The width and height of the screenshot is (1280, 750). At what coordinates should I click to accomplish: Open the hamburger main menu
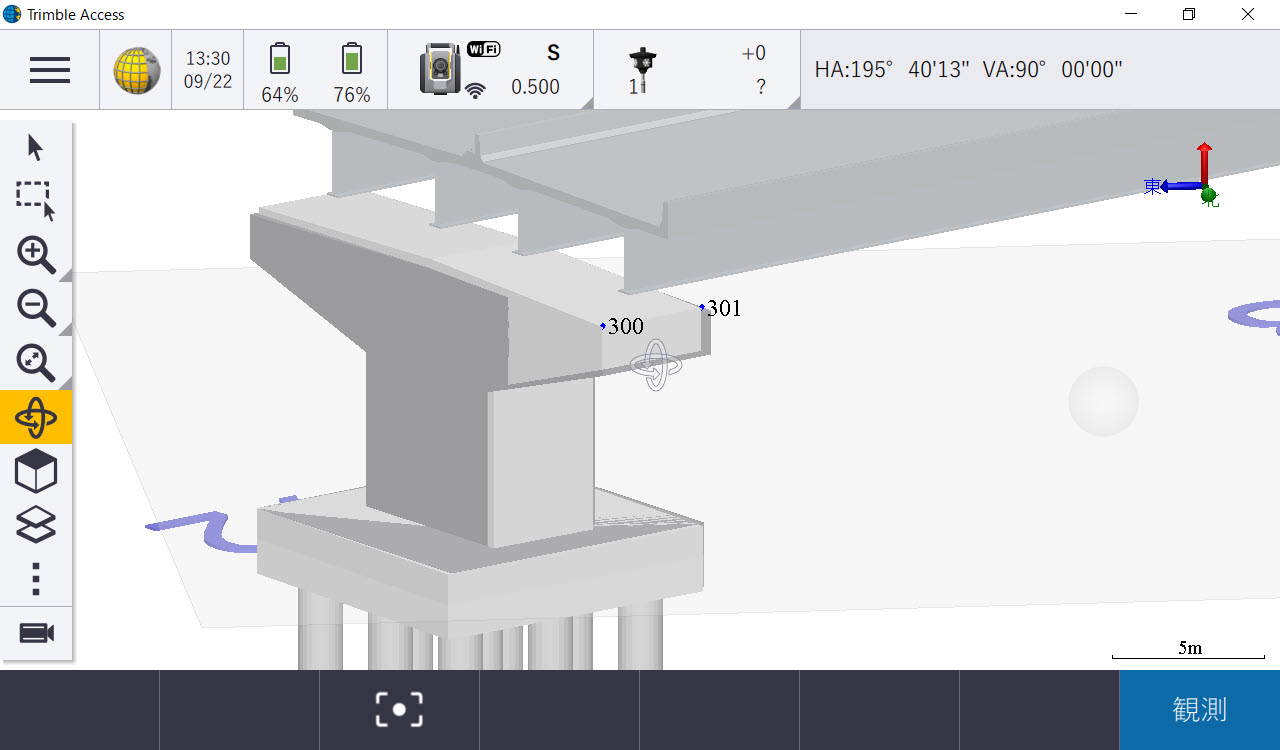click(x=50, y=70)
